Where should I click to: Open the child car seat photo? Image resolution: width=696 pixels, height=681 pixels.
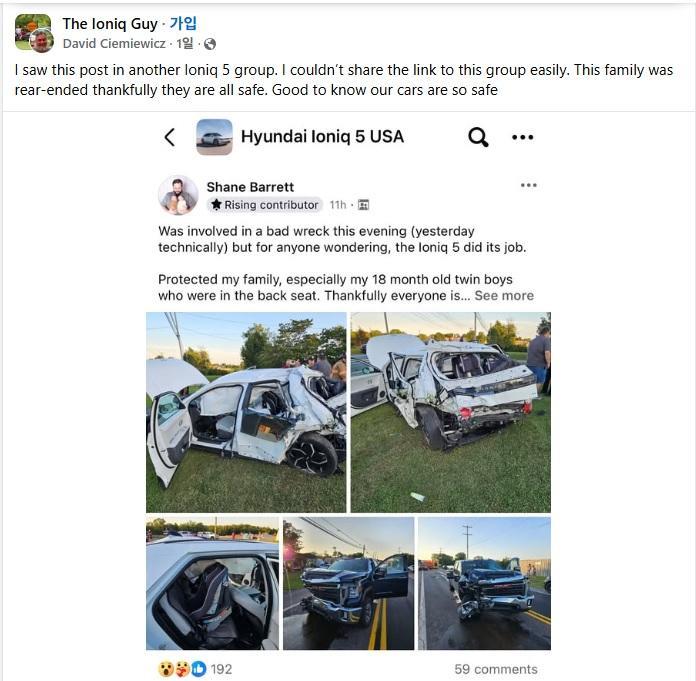[212, 583]
